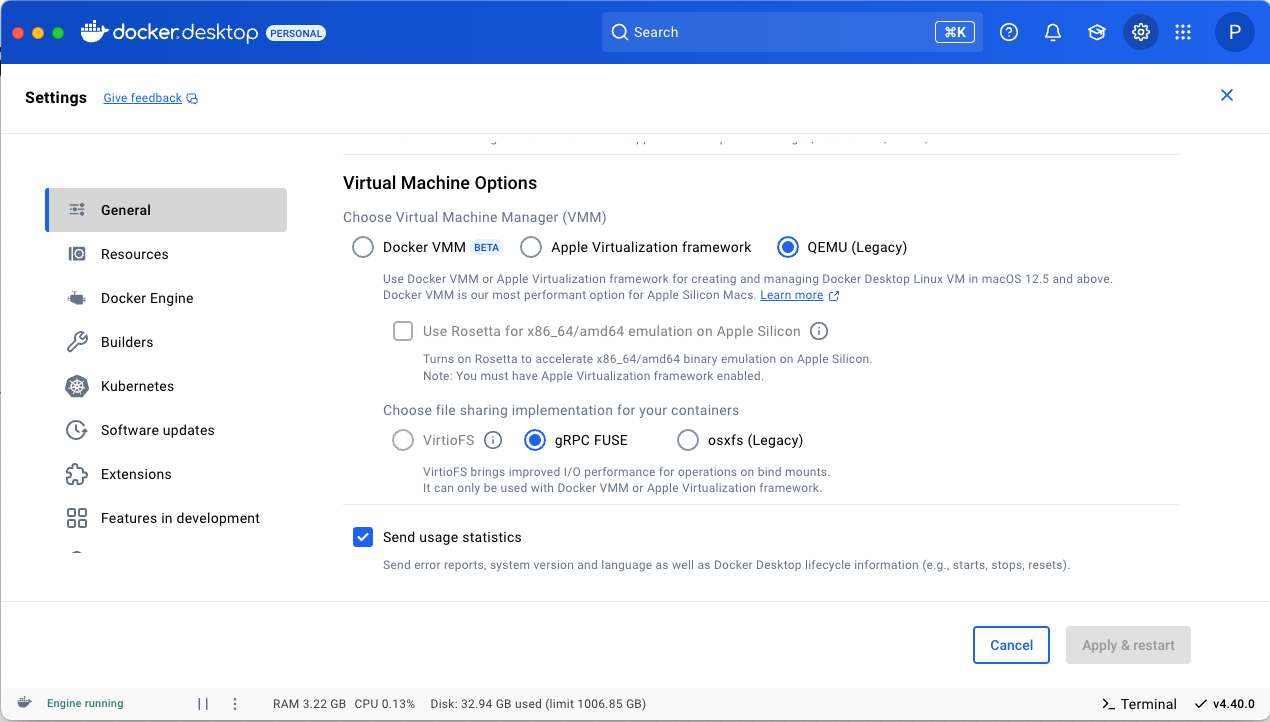Select the VirtioFS radio button
Screen dimensions: 1270x722
pos(403,440)
